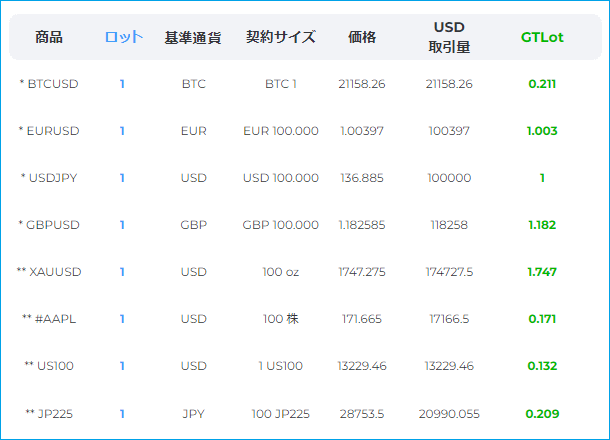The width and height of the screenshot is (610, 440).
Task: Click the GTLot value 0.211
Action: click(542, 84)
